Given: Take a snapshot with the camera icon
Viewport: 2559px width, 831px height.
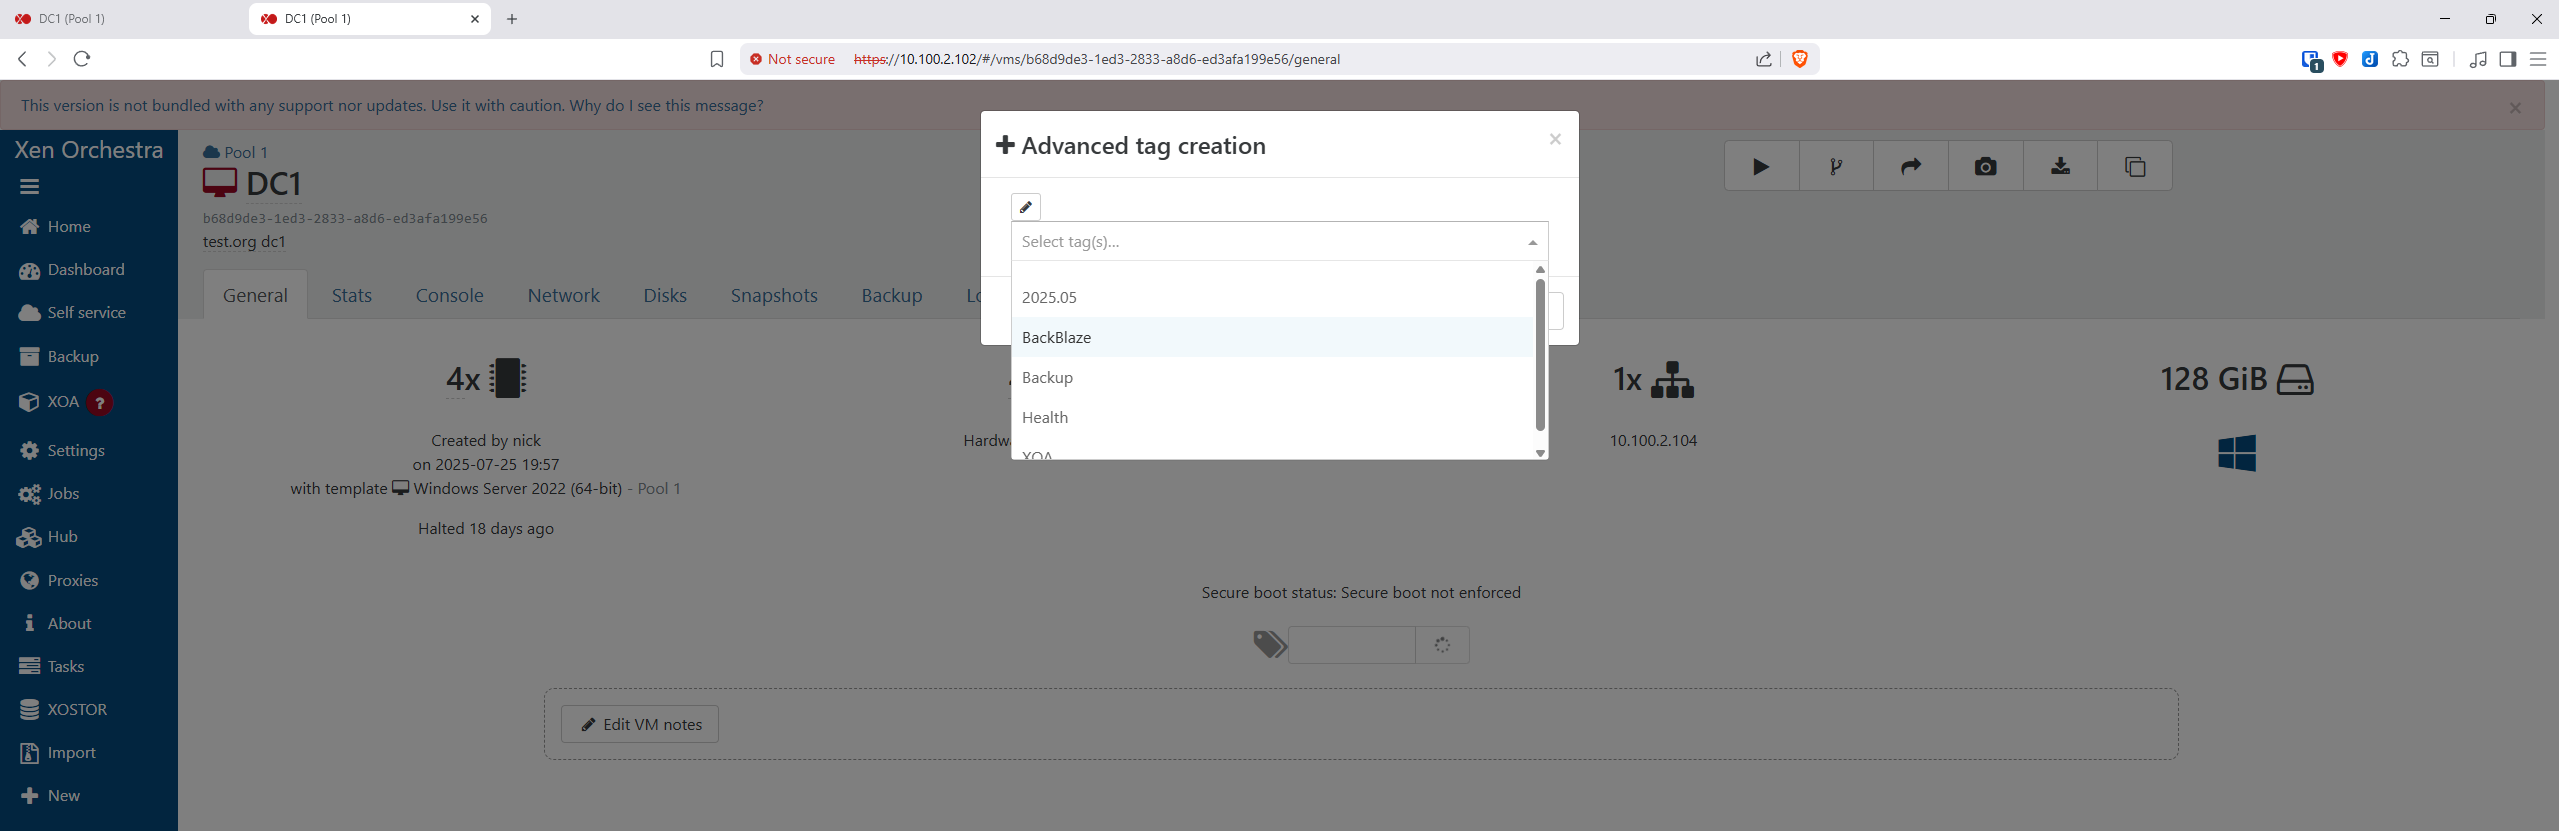Looking at the screenshot, I should click(x=1986, y=167).
